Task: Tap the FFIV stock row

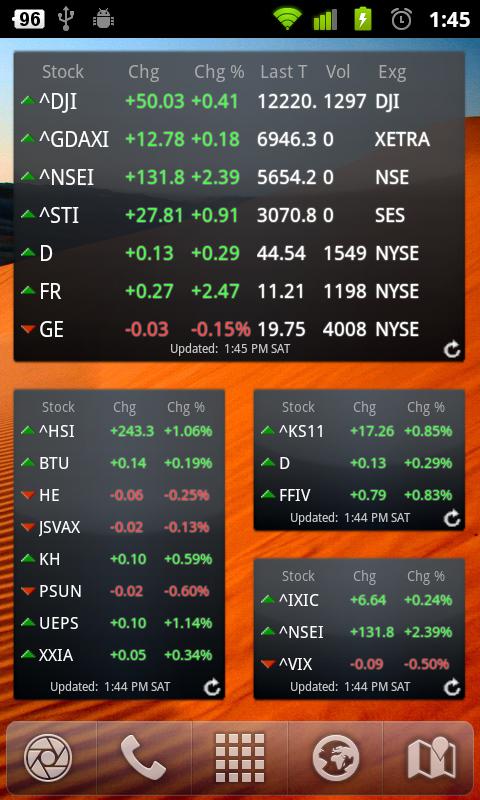Action: (359, 495)
